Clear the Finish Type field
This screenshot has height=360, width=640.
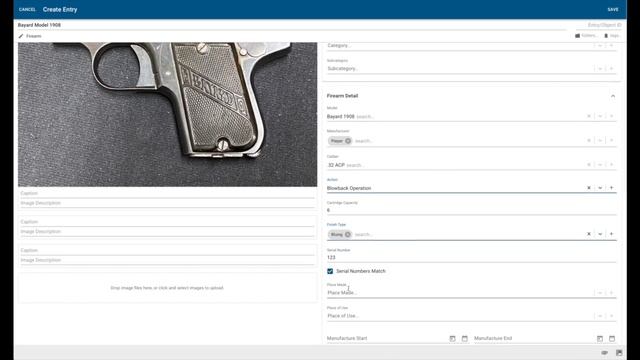coord(589,234)
